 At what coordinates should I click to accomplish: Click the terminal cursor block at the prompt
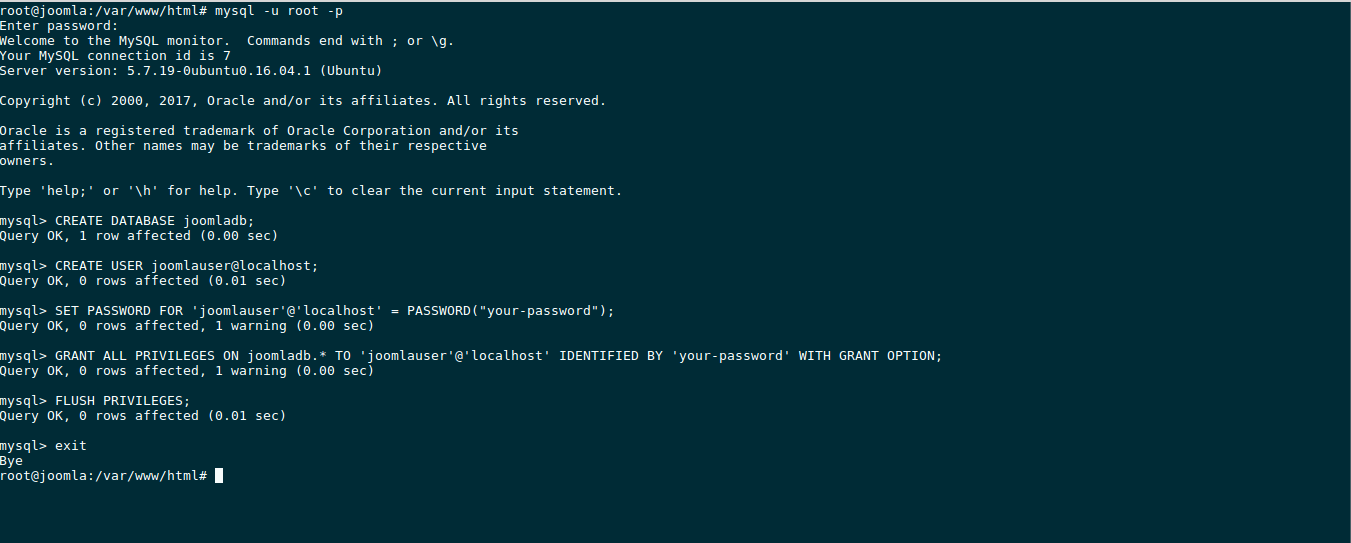(x=219, y=476)
